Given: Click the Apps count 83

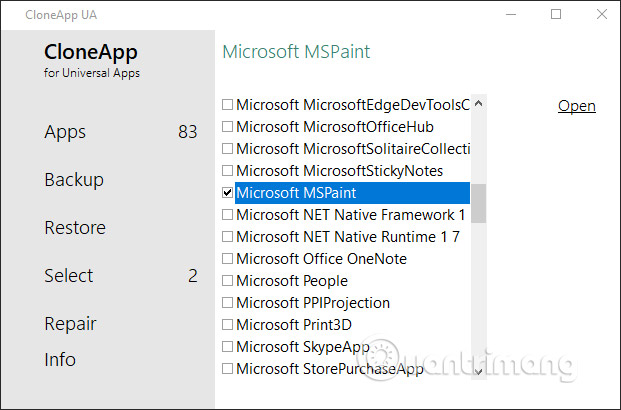Looking at the screenshot, I should click(x=188, y=132).
